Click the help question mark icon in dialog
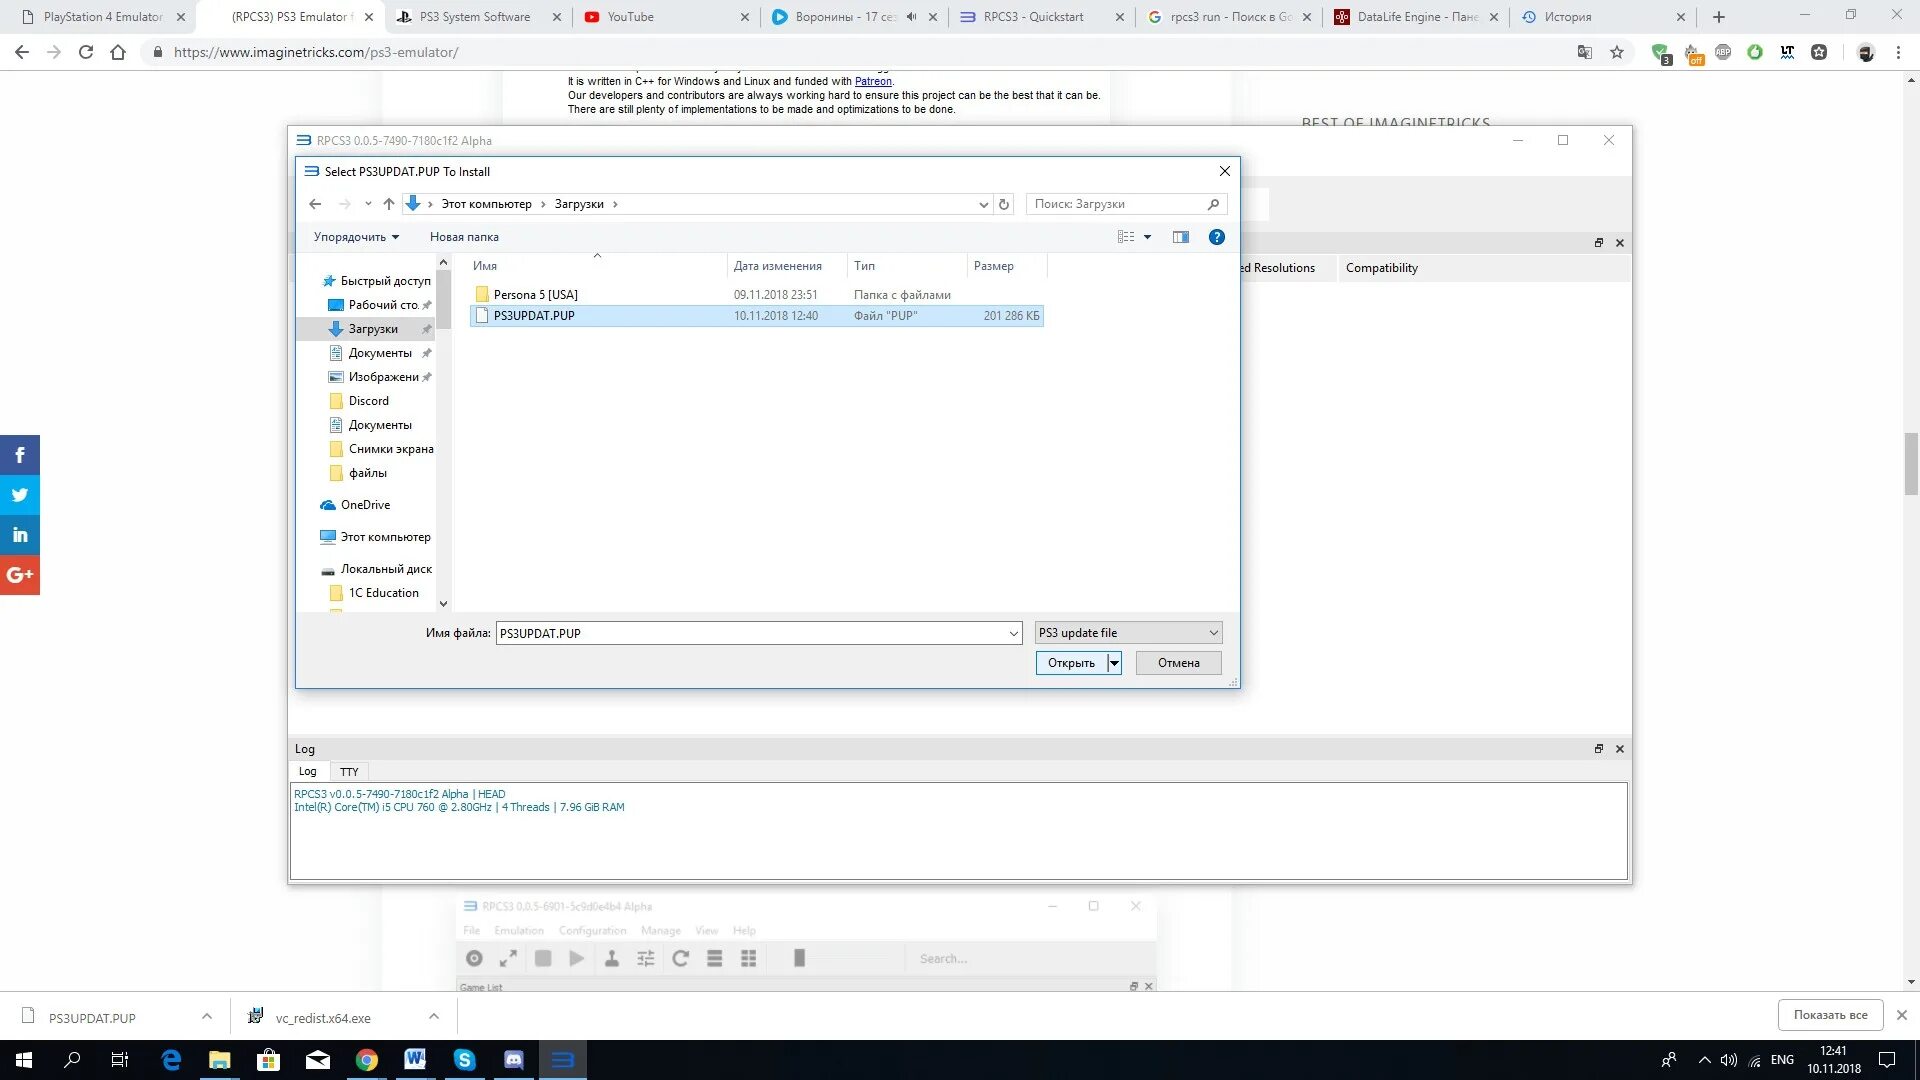The width and height of the screenshot is (1920, 1080). click(1216, 237)
